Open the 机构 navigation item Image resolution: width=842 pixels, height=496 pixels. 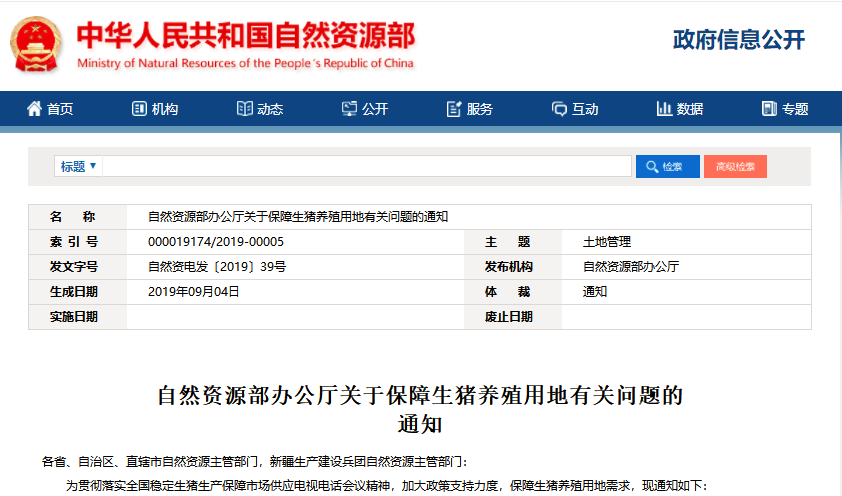[x=155, y=109]
